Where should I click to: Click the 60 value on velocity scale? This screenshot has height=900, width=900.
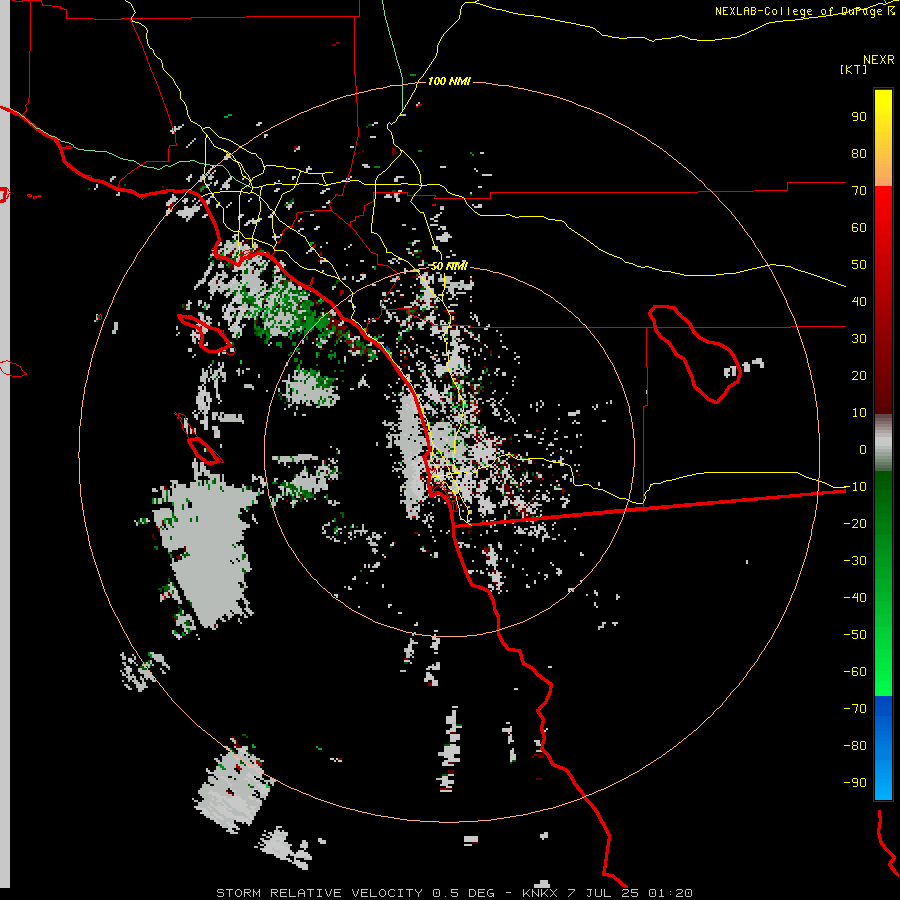859,227
